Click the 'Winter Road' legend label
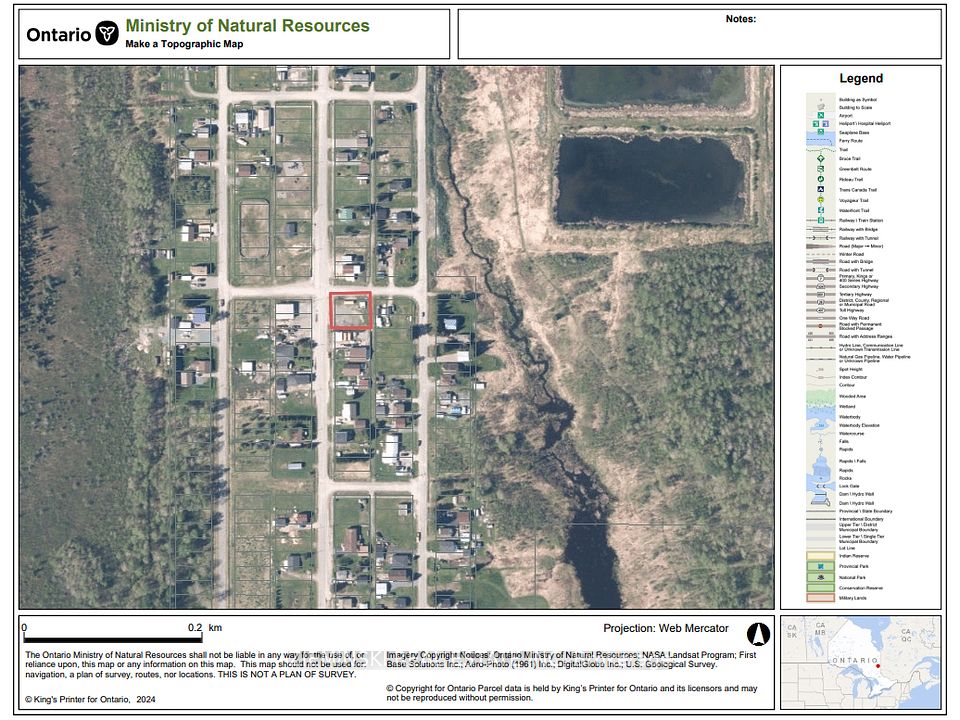This screenshot has width=960, height=720. point(851,254)
